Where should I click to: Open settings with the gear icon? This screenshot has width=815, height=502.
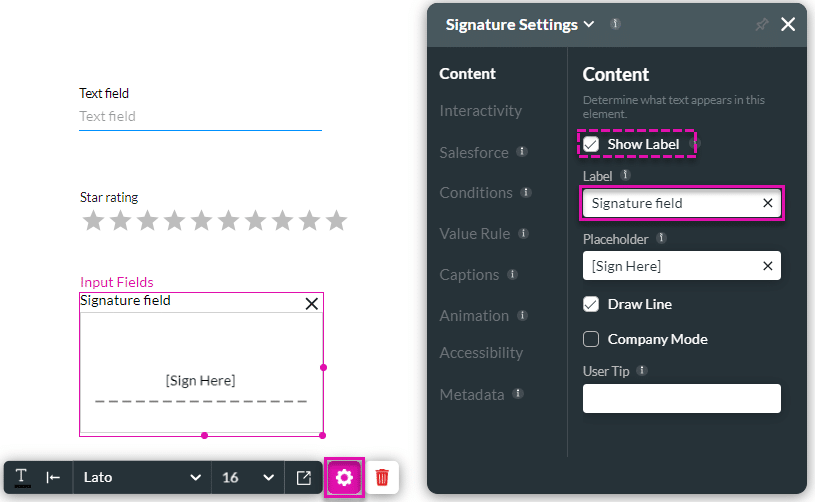(x=345, y=478)
